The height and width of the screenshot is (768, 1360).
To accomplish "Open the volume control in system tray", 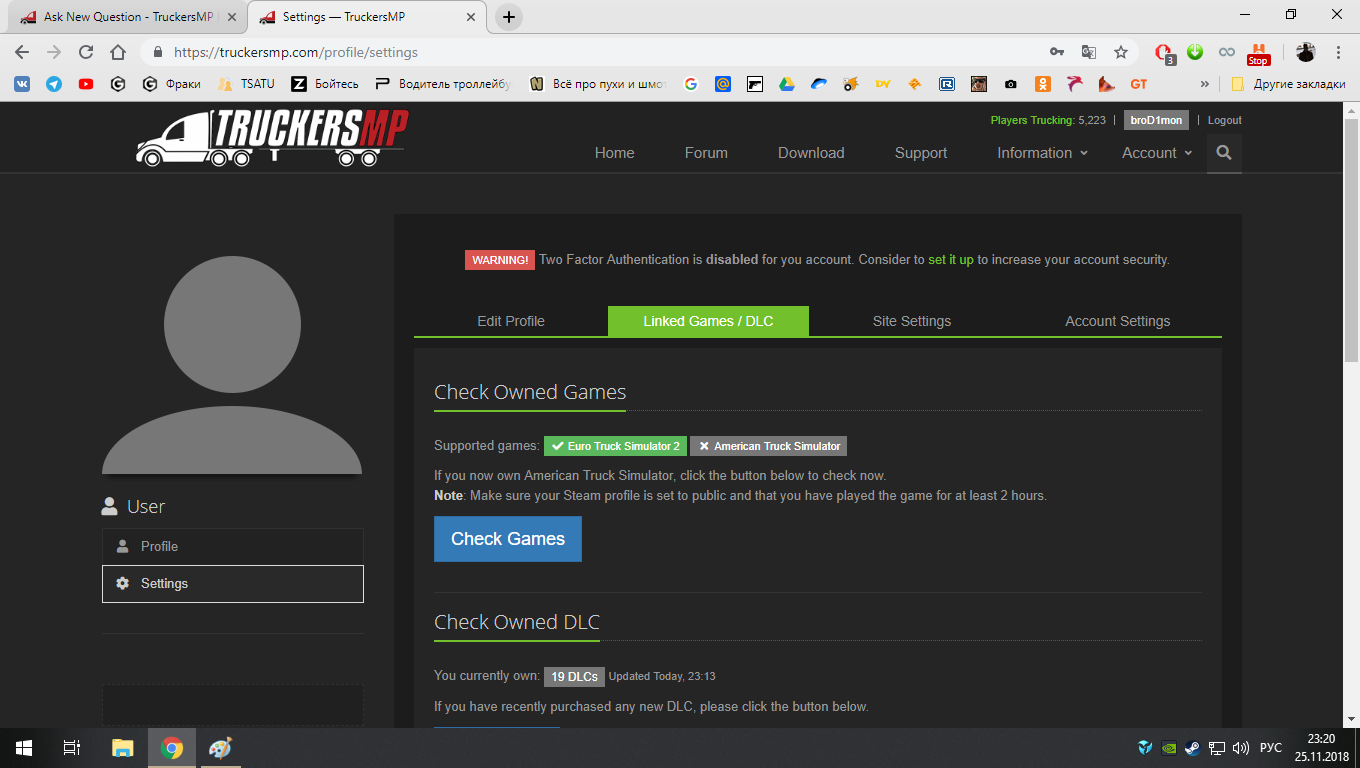I will (x=1241, y=747).
